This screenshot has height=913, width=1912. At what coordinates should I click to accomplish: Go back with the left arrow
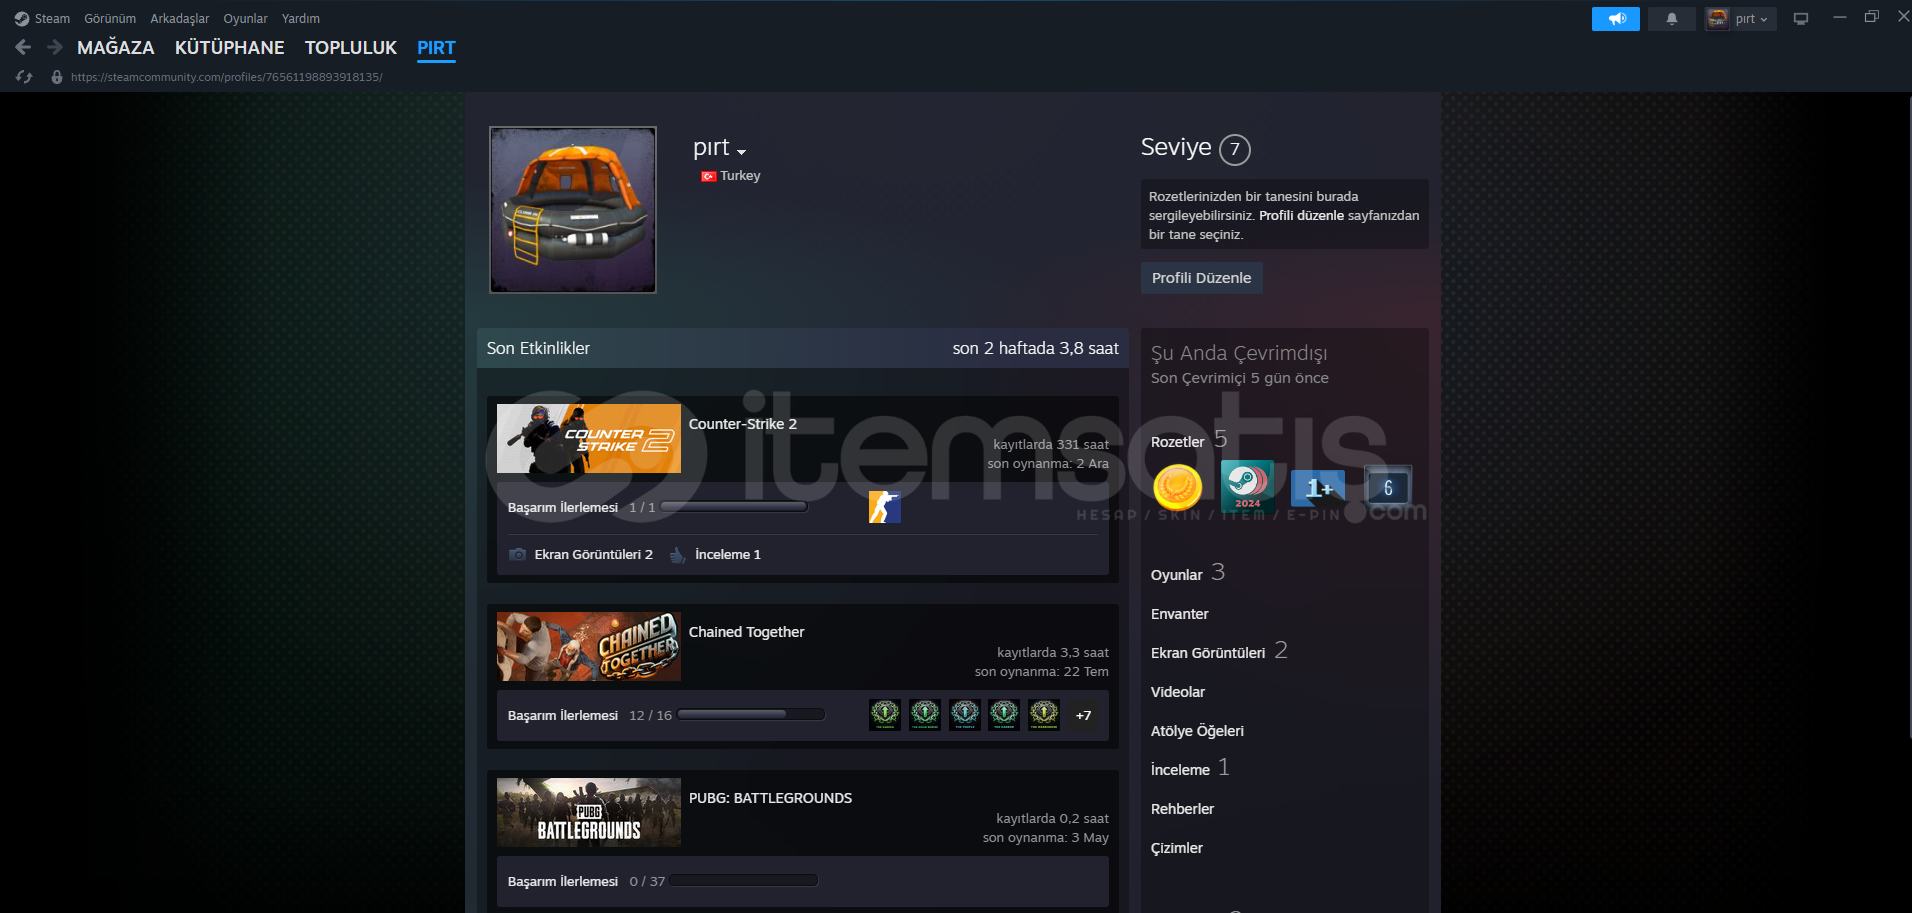click(24, 47)
